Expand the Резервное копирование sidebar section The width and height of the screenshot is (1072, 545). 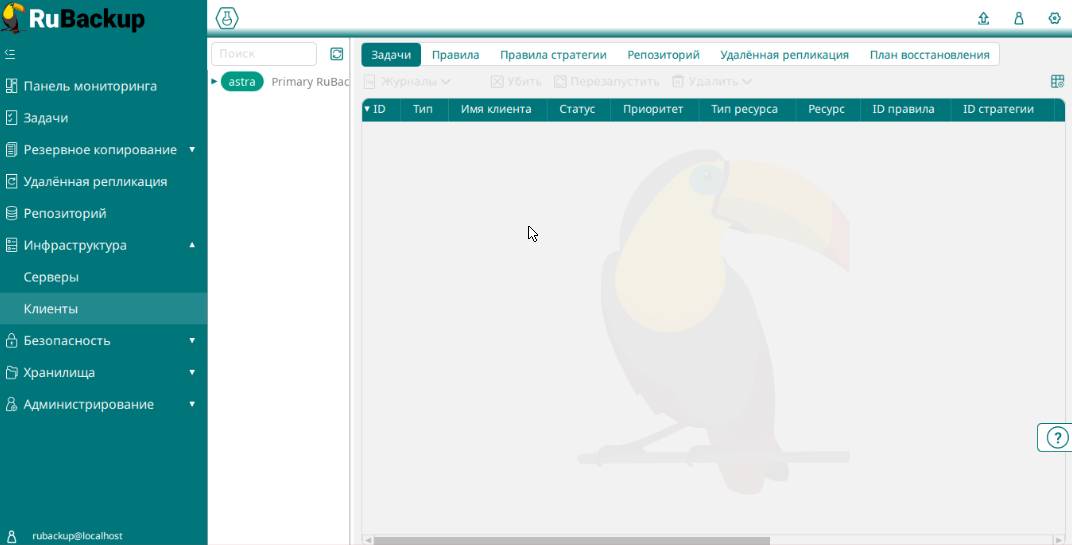tap(192, 150)
